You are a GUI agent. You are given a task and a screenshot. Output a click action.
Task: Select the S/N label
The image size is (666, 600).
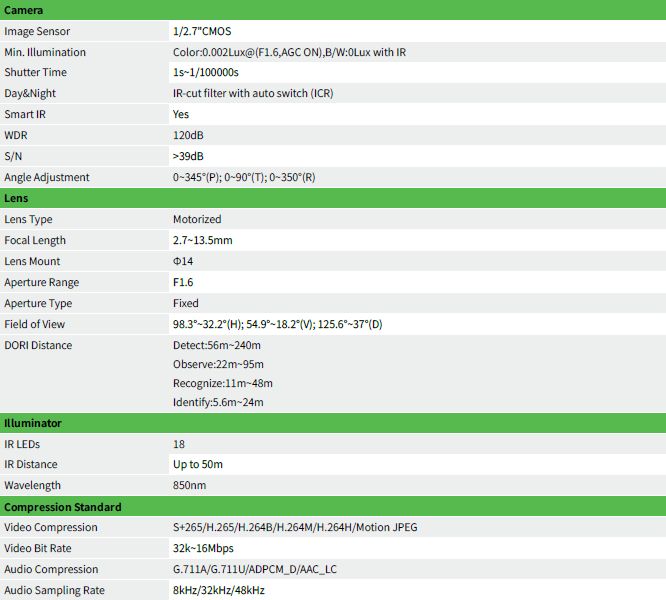coord(13,156)
